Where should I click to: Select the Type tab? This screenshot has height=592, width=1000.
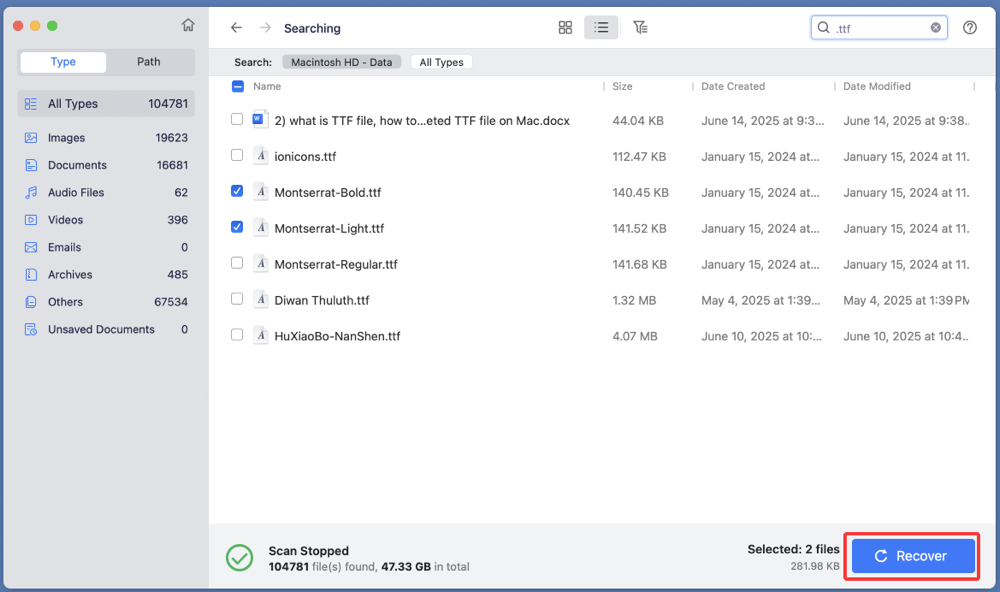point(62,61)
